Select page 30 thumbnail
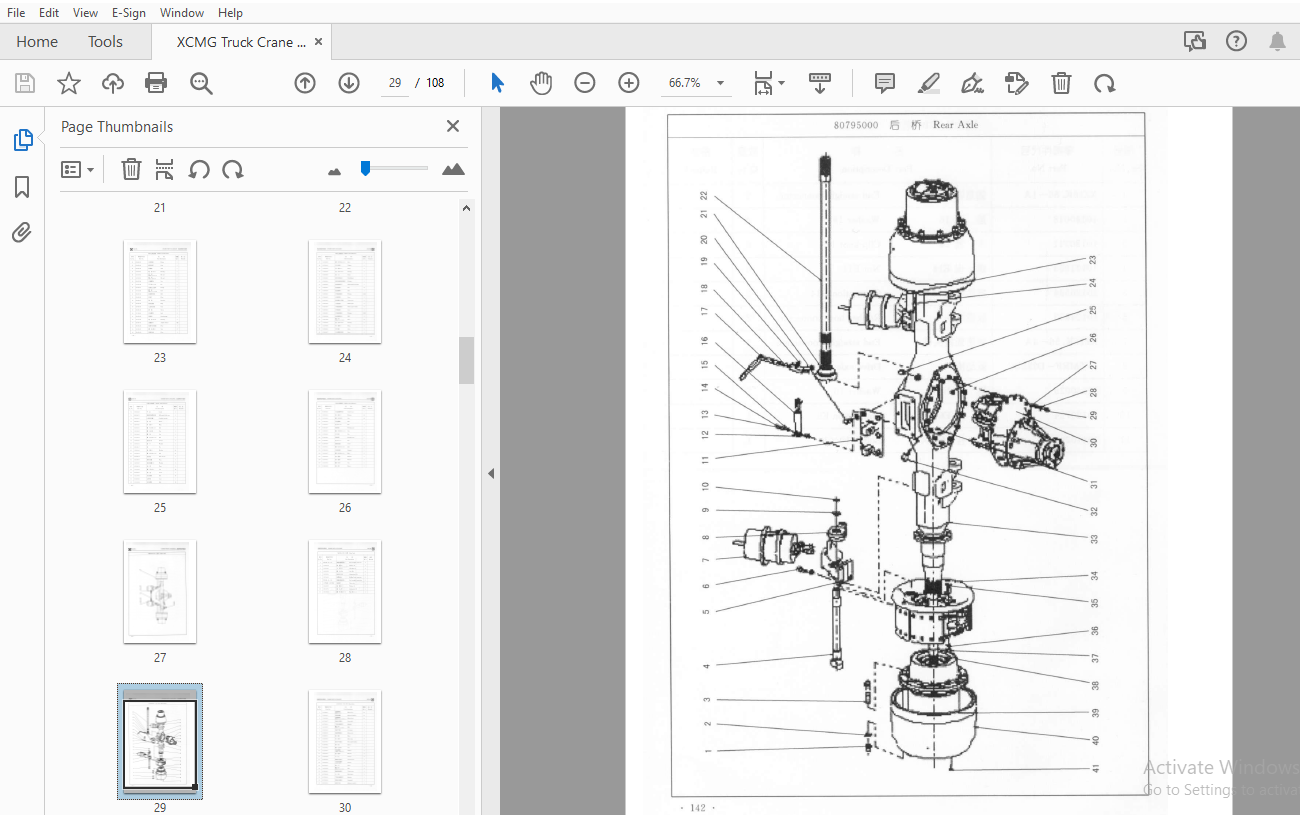The image size is (1300, 815). pos(345,741)
